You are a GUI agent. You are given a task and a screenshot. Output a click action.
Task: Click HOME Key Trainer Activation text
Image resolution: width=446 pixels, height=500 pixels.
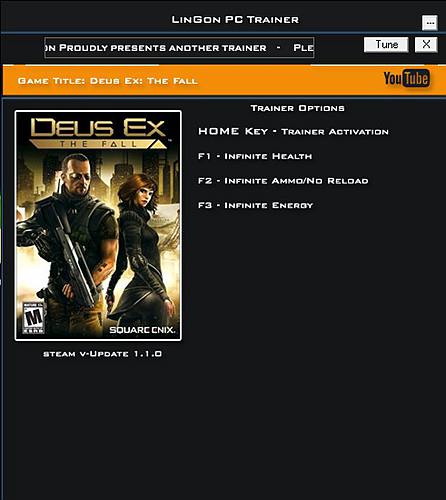pos(293,131)
